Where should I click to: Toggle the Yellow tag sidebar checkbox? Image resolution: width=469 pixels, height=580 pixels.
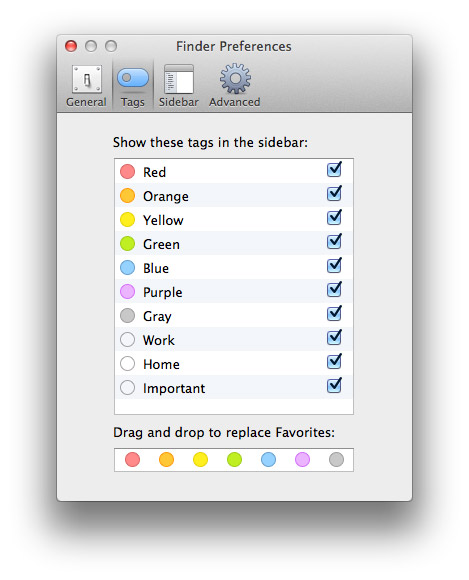coord(334,218)
